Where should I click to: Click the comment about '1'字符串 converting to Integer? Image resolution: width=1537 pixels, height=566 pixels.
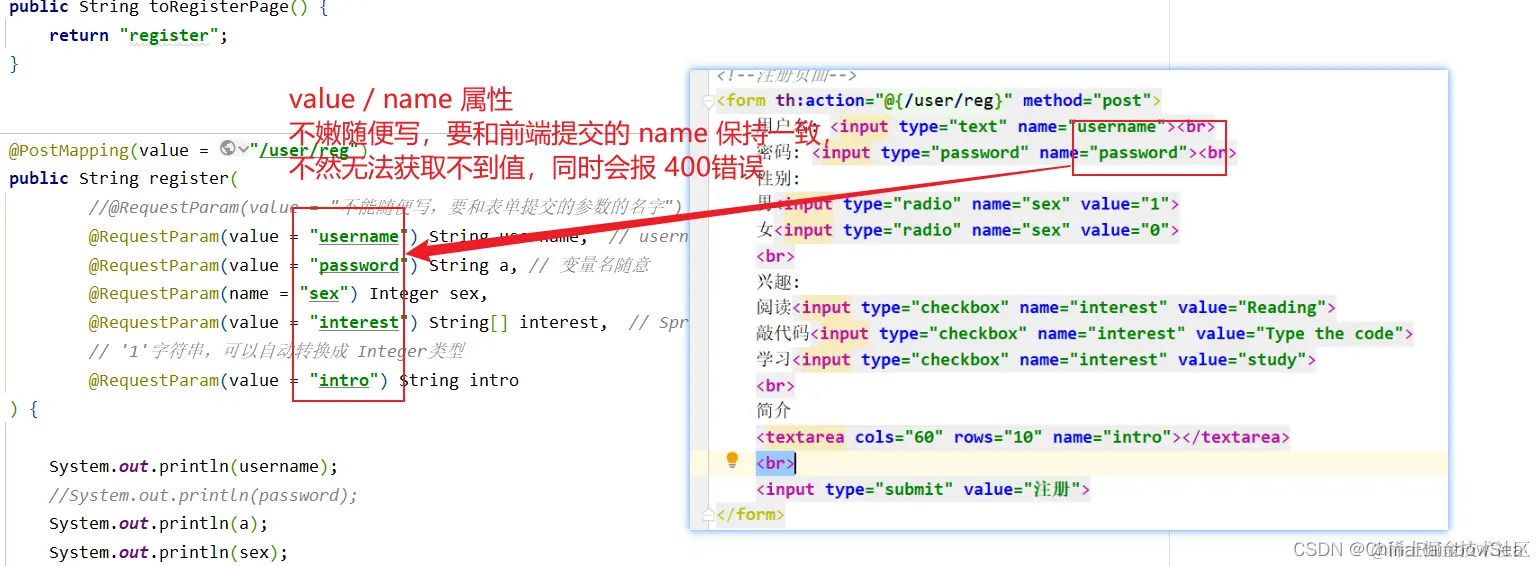[x=276, y=352]
